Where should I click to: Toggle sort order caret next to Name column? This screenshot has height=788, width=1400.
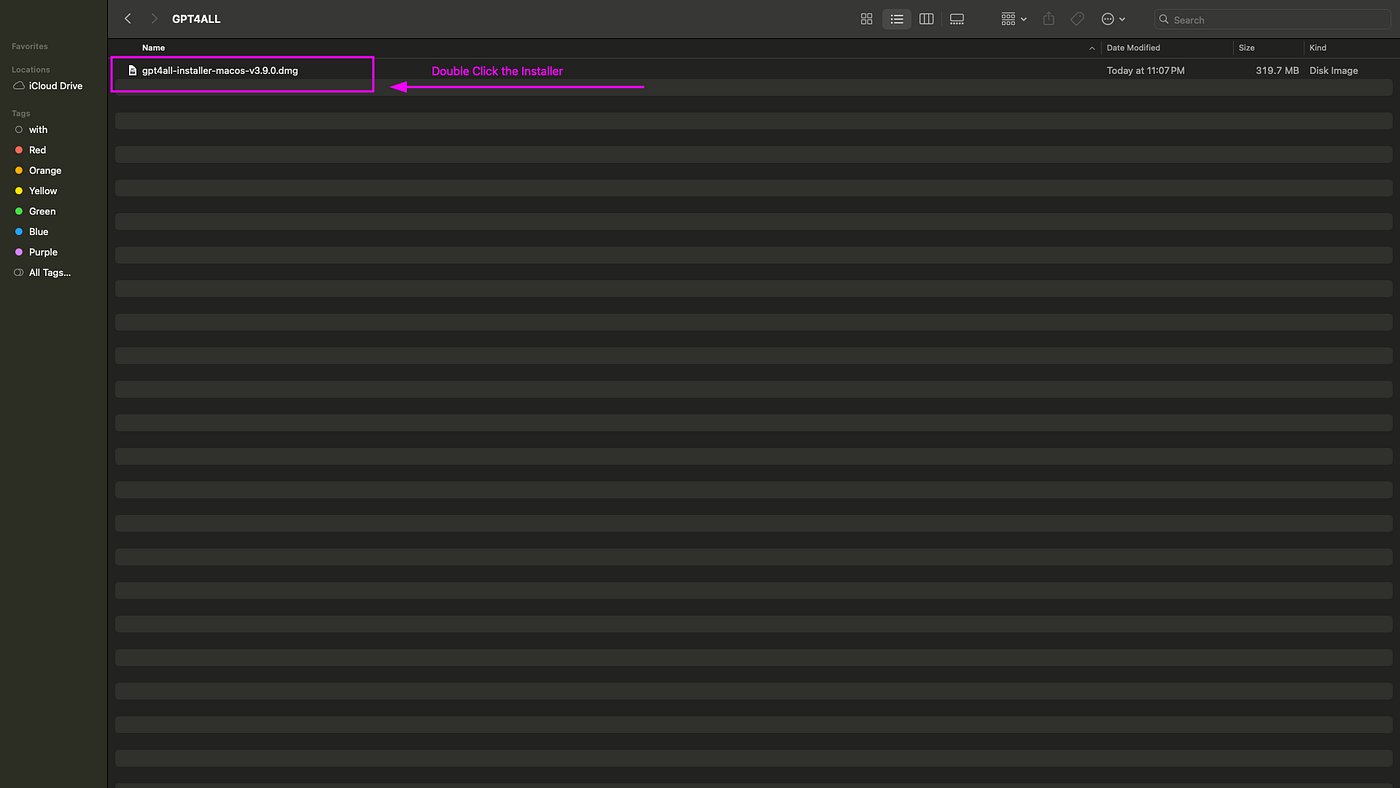[1091, 48]
